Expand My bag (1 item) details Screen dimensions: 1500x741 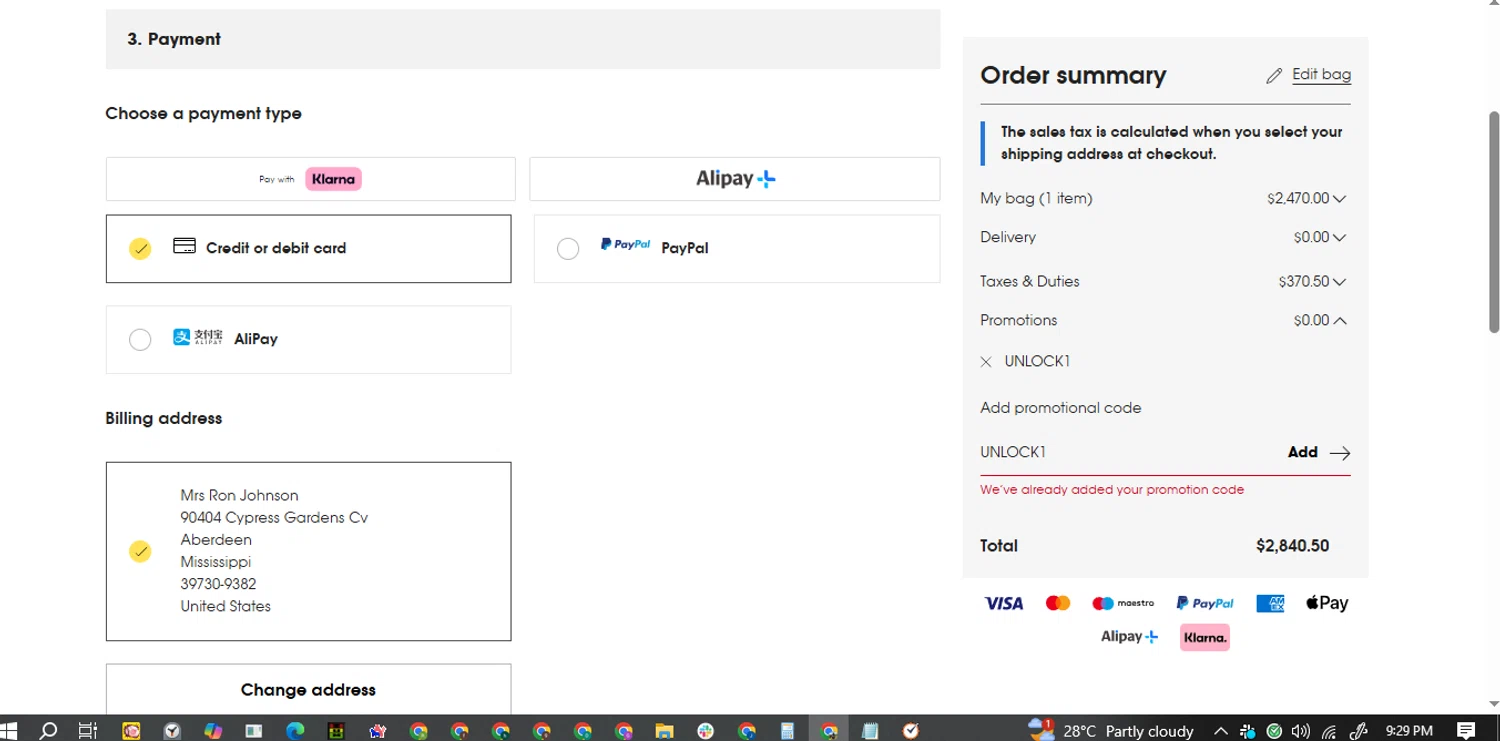pyautogui.click(x=1339, y=199)
